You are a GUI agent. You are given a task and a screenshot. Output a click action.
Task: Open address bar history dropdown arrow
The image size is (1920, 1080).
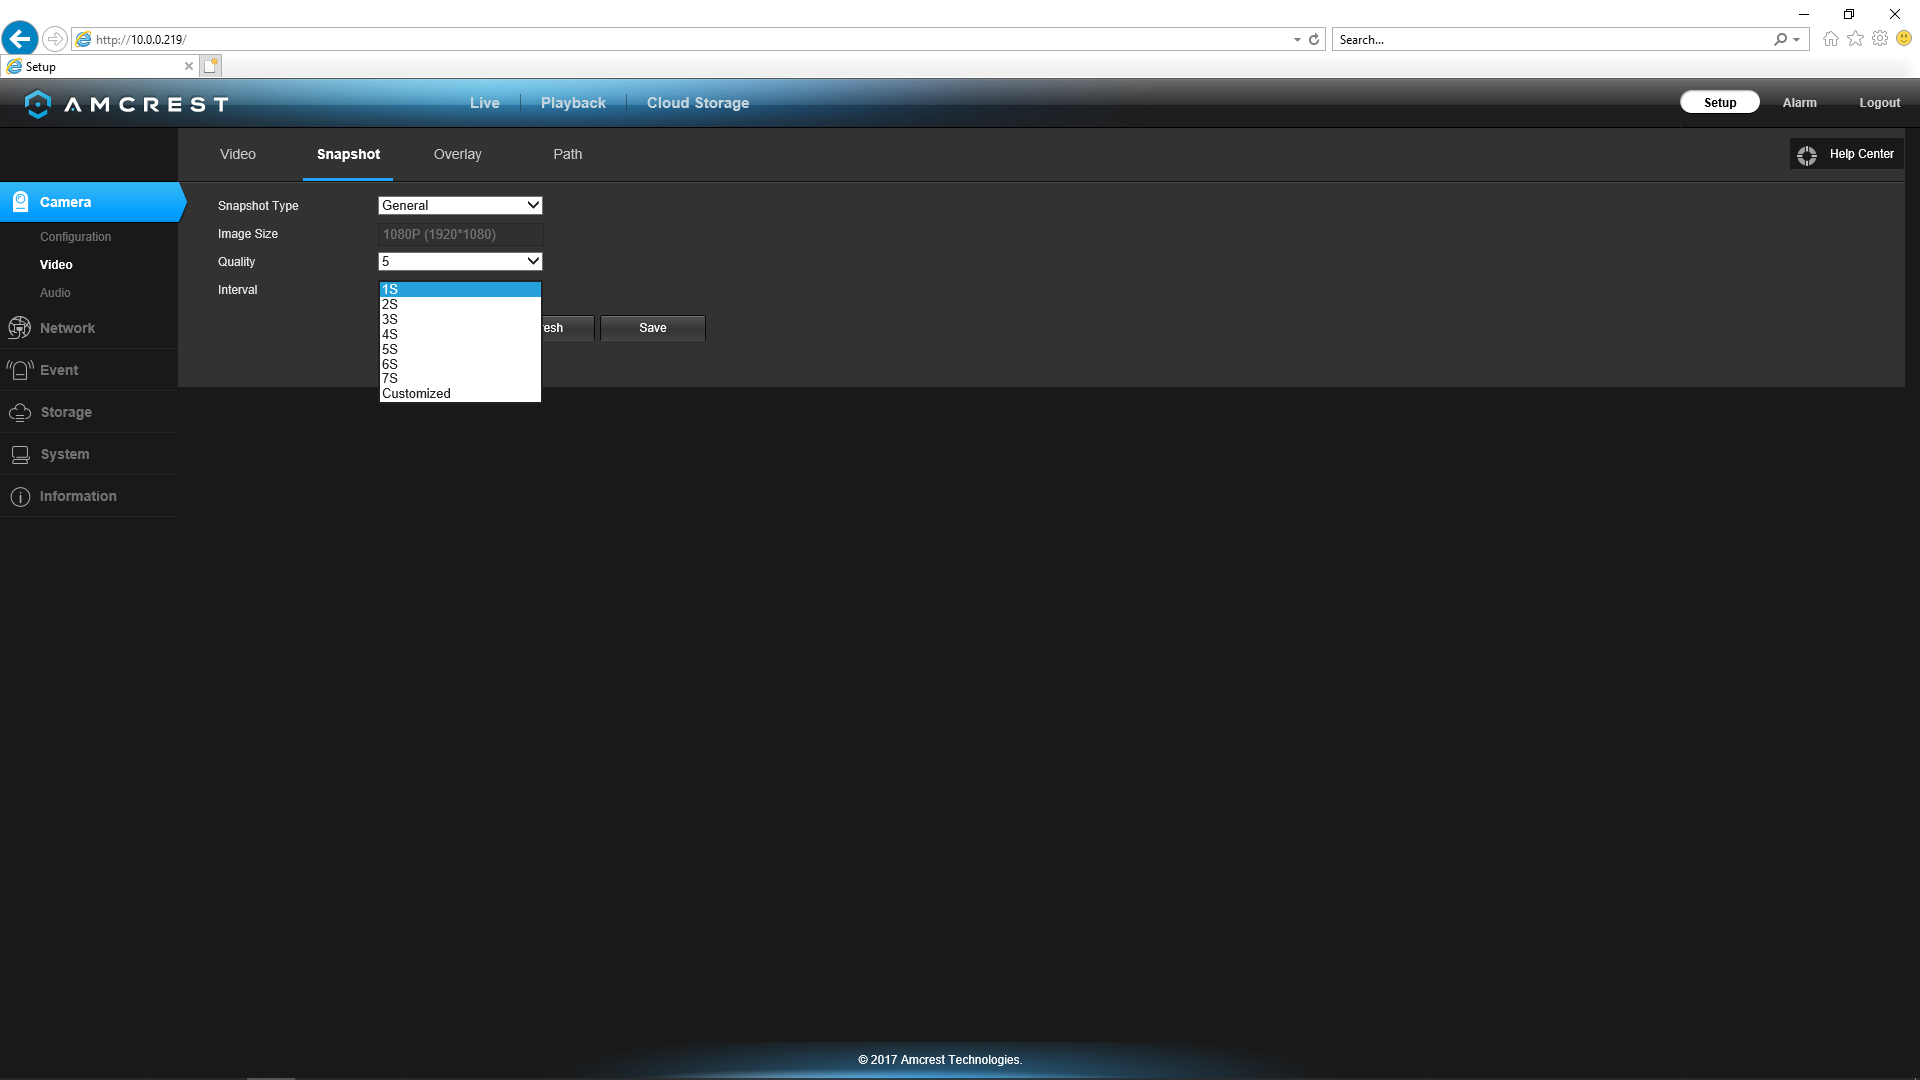(x=1297, y=40)
